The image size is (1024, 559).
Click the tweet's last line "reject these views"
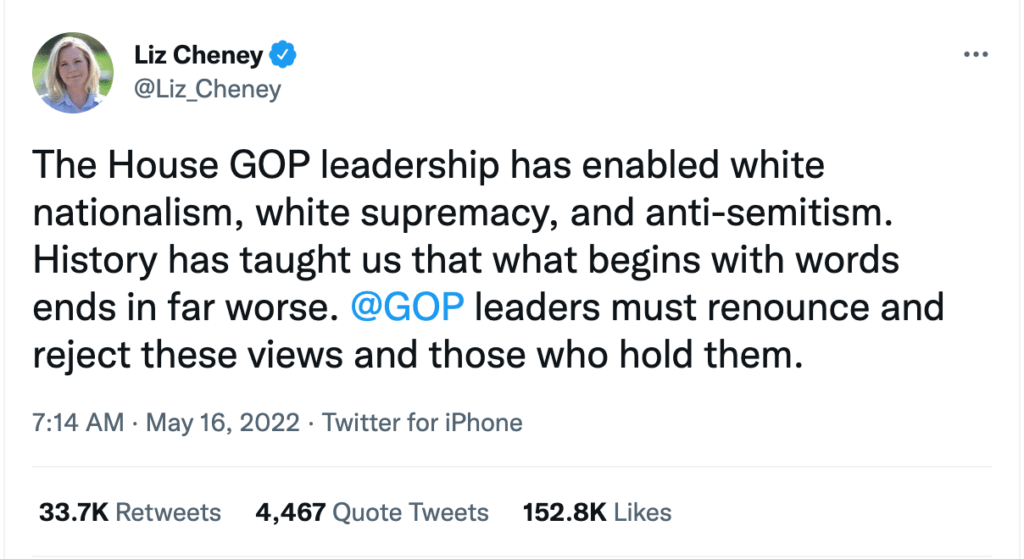(x=418, y=352)
